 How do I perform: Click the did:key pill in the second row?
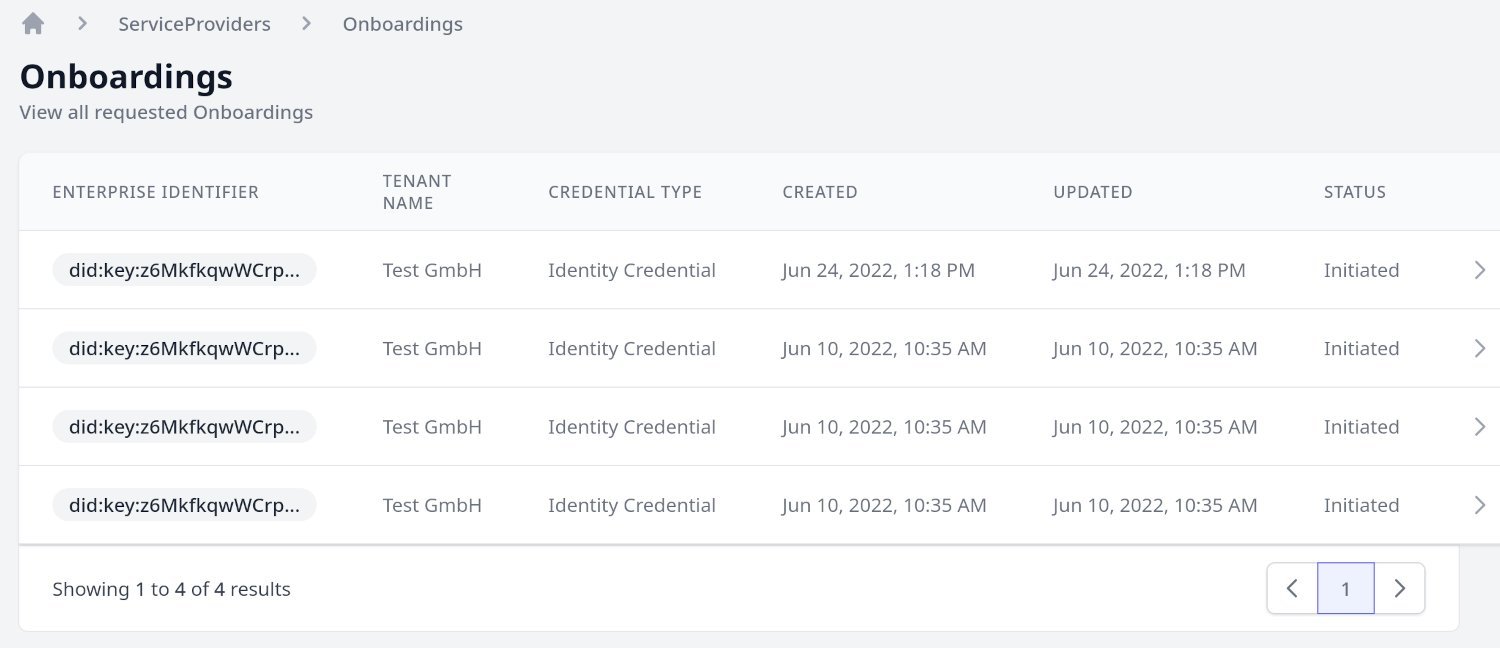tap(184, 348)
